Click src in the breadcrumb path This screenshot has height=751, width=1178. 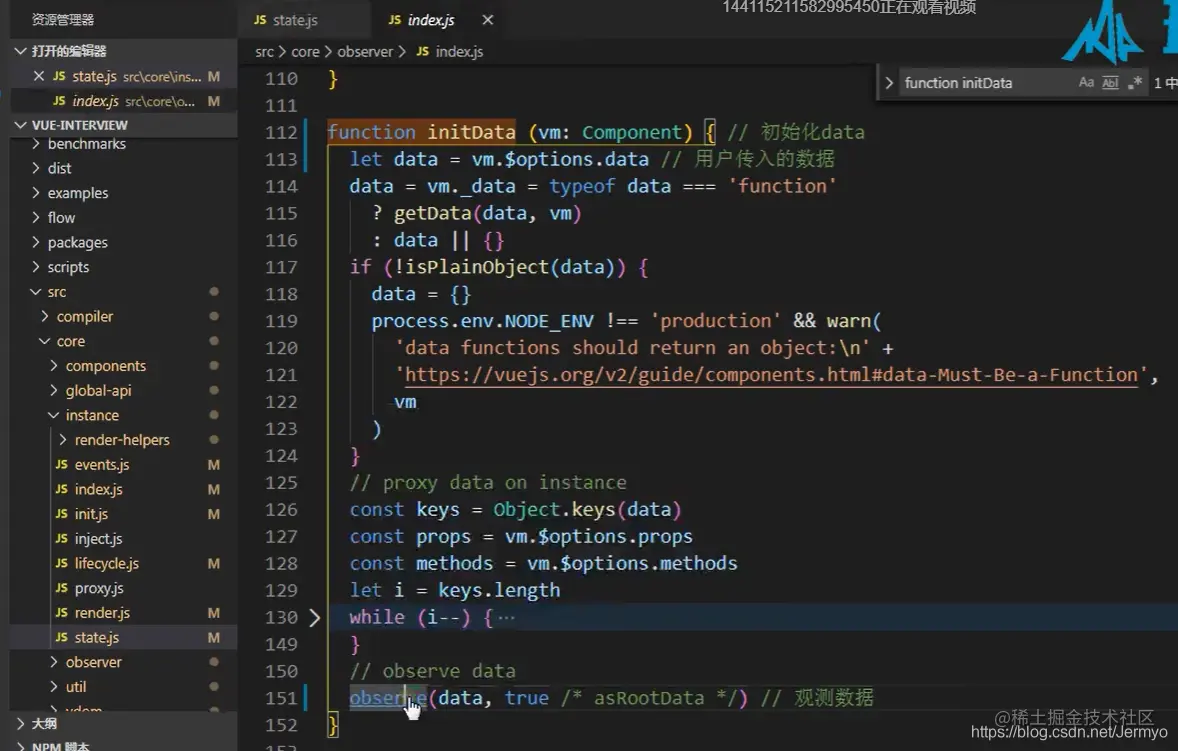pyautogui.click(x=264, y=52)
